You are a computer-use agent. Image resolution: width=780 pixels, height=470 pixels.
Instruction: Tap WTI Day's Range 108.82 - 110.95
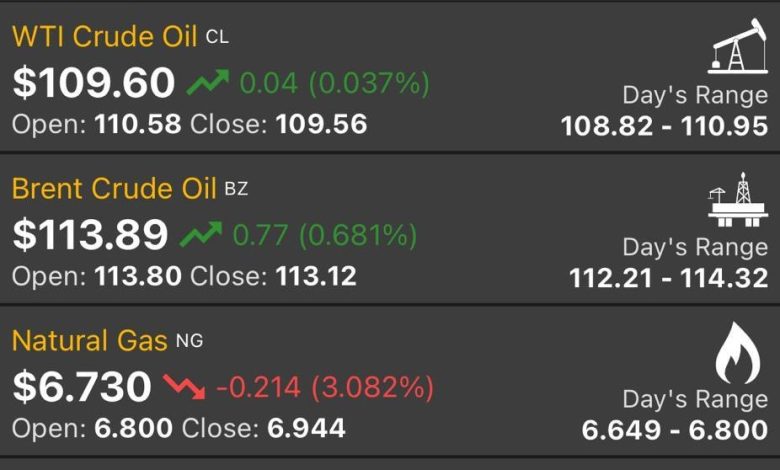[665, 126]
